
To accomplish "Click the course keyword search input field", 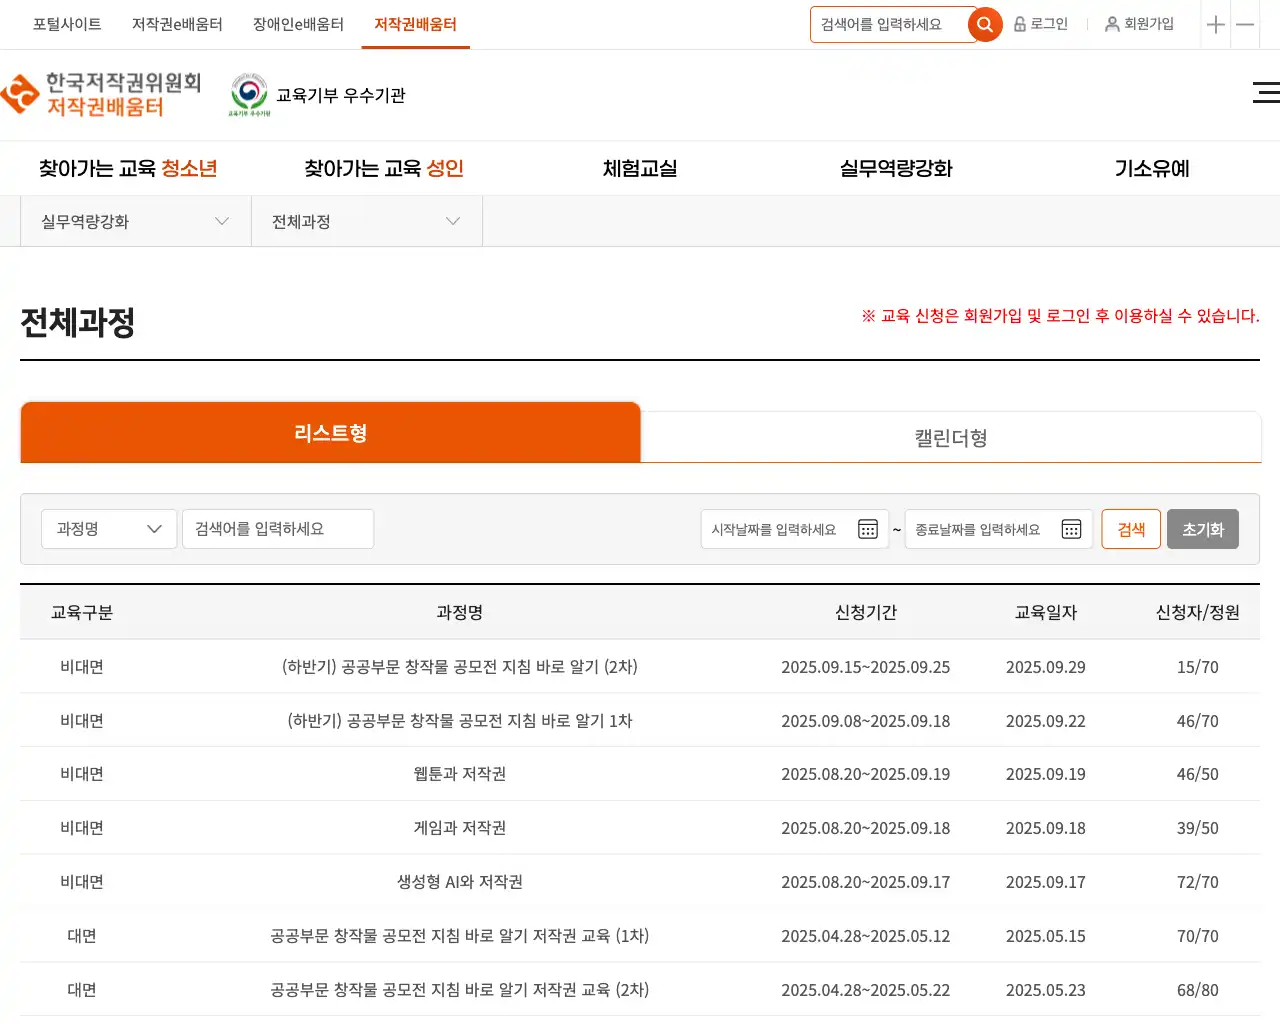I will tap(278, 529).
